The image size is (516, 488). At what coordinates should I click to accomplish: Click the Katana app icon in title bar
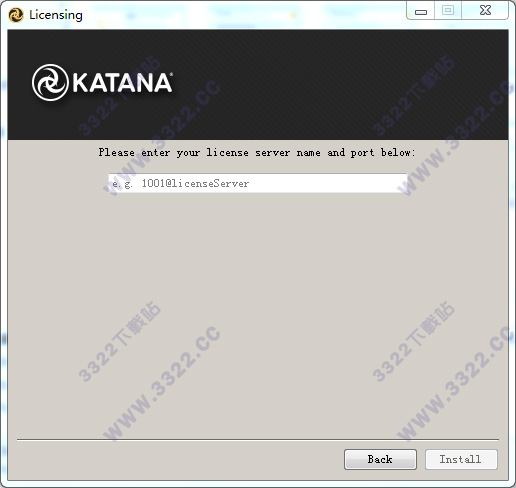point(16,15)
